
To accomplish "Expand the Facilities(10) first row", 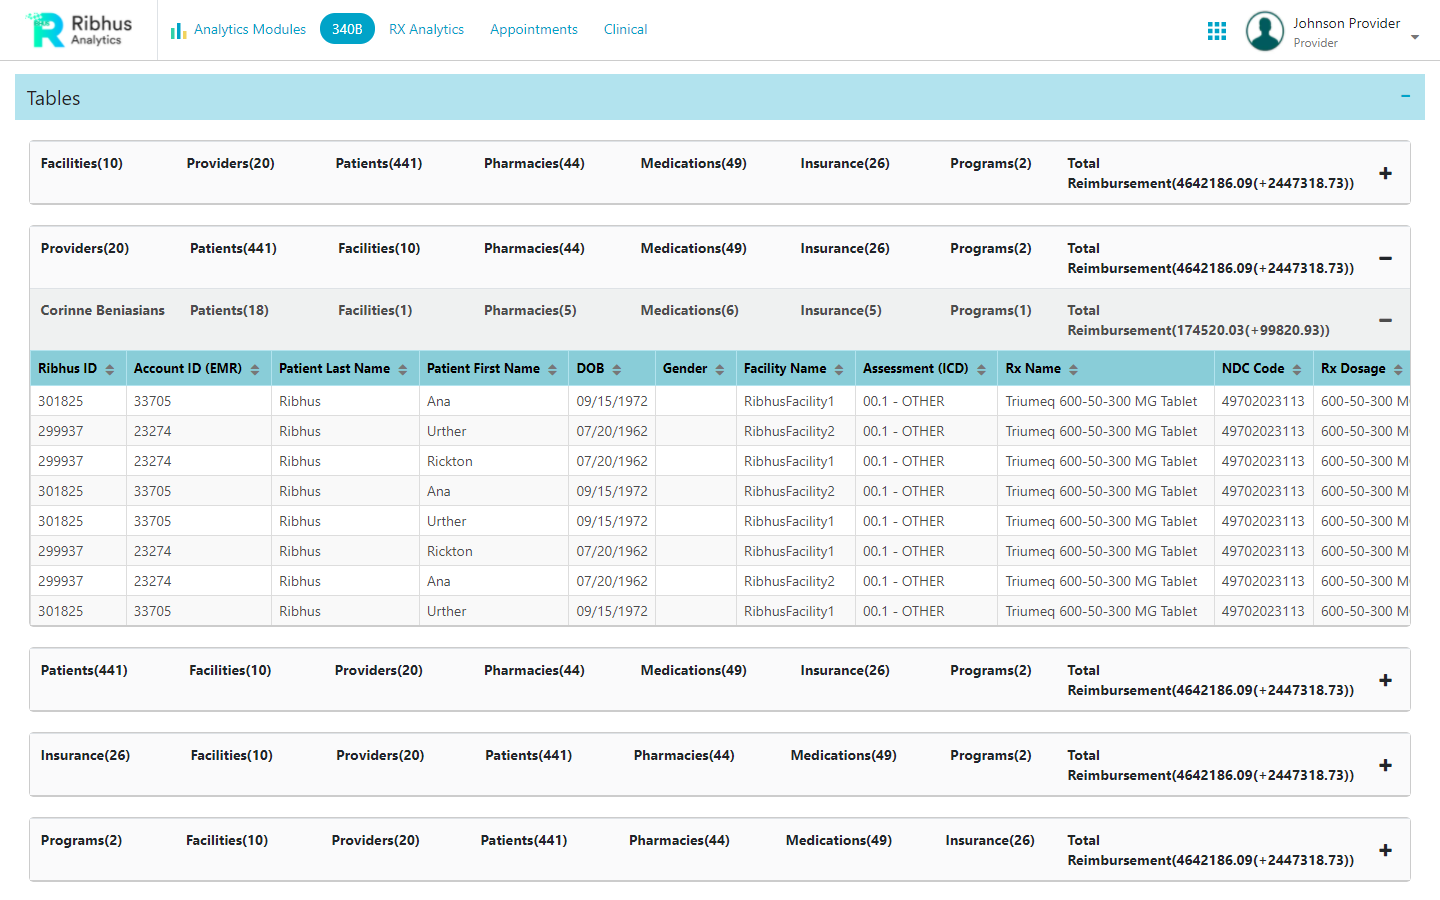I will tap(1385, 174).
